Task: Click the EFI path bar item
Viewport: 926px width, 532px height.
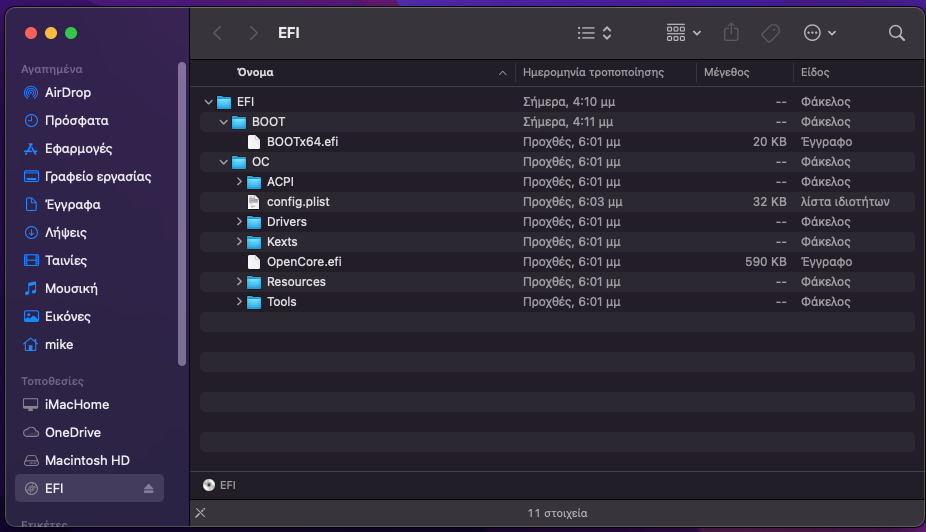Action: click(219, 485)
